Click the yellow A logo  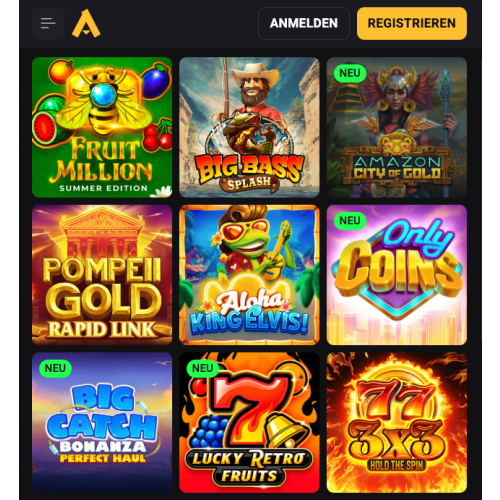[x=86, y=23]
